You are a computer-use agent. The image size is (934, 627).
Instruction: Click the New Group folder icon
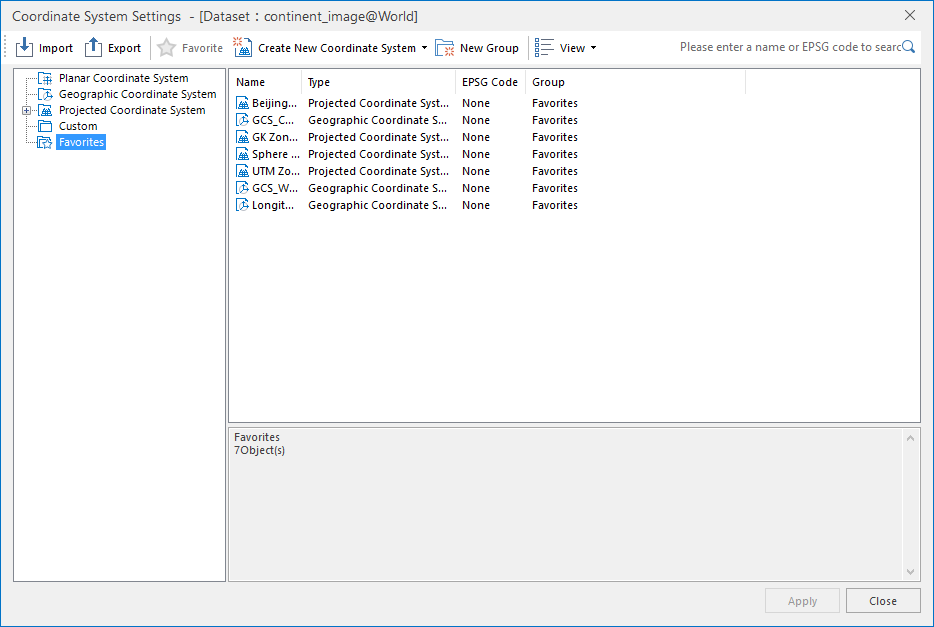445,47
